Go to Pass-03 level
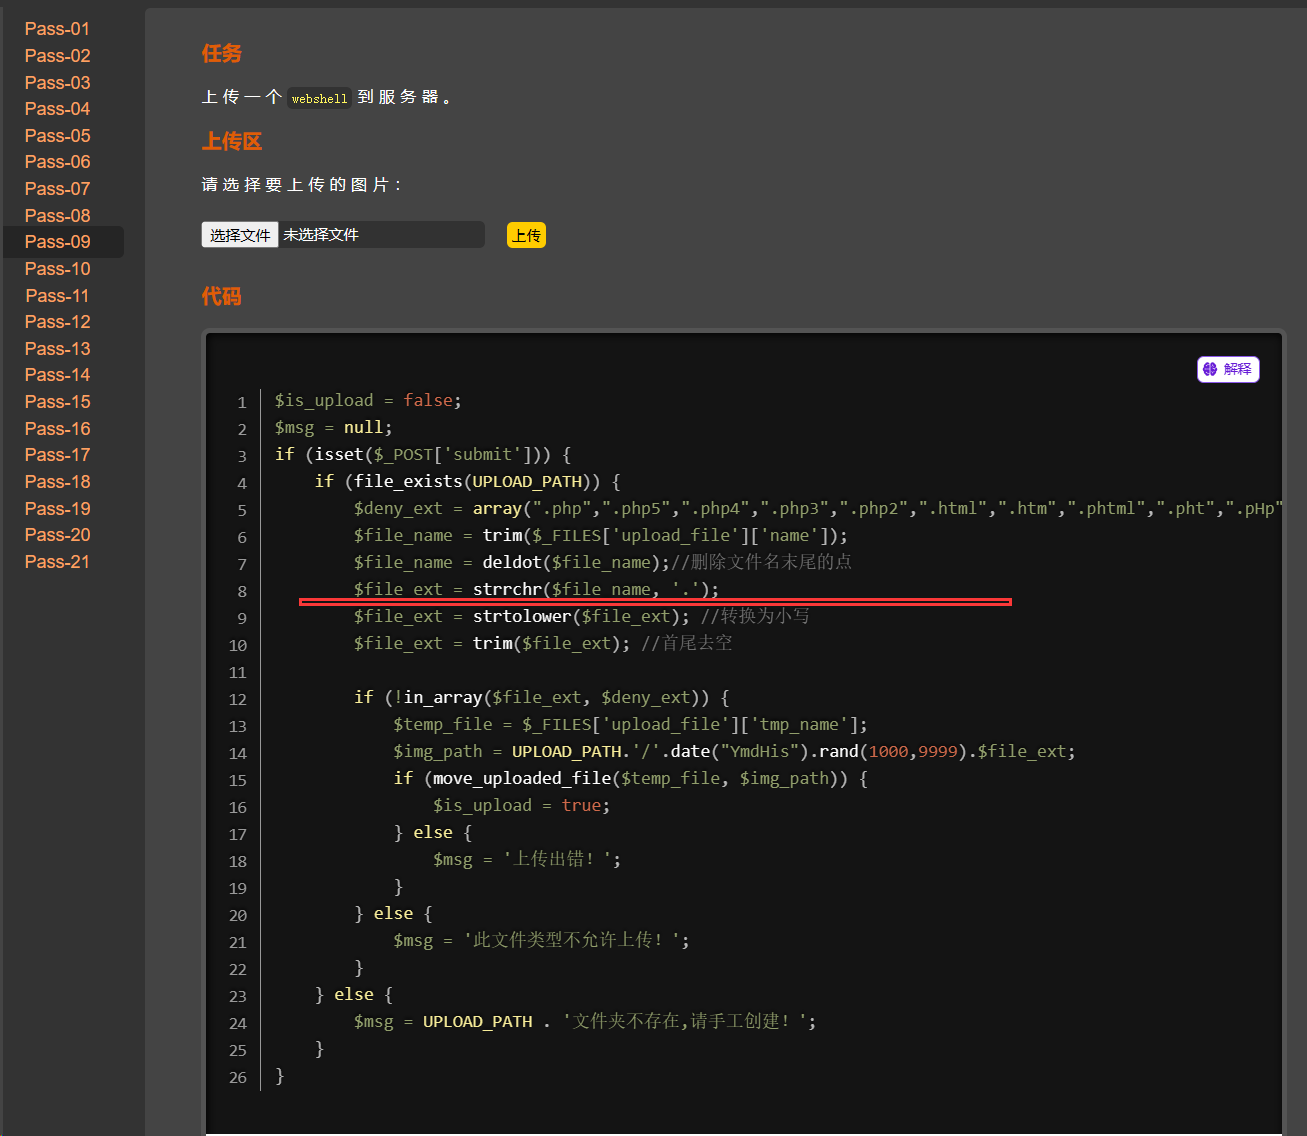Image resolution: width=1307 pixels, height=1136 pixels. tap(58, 83)
